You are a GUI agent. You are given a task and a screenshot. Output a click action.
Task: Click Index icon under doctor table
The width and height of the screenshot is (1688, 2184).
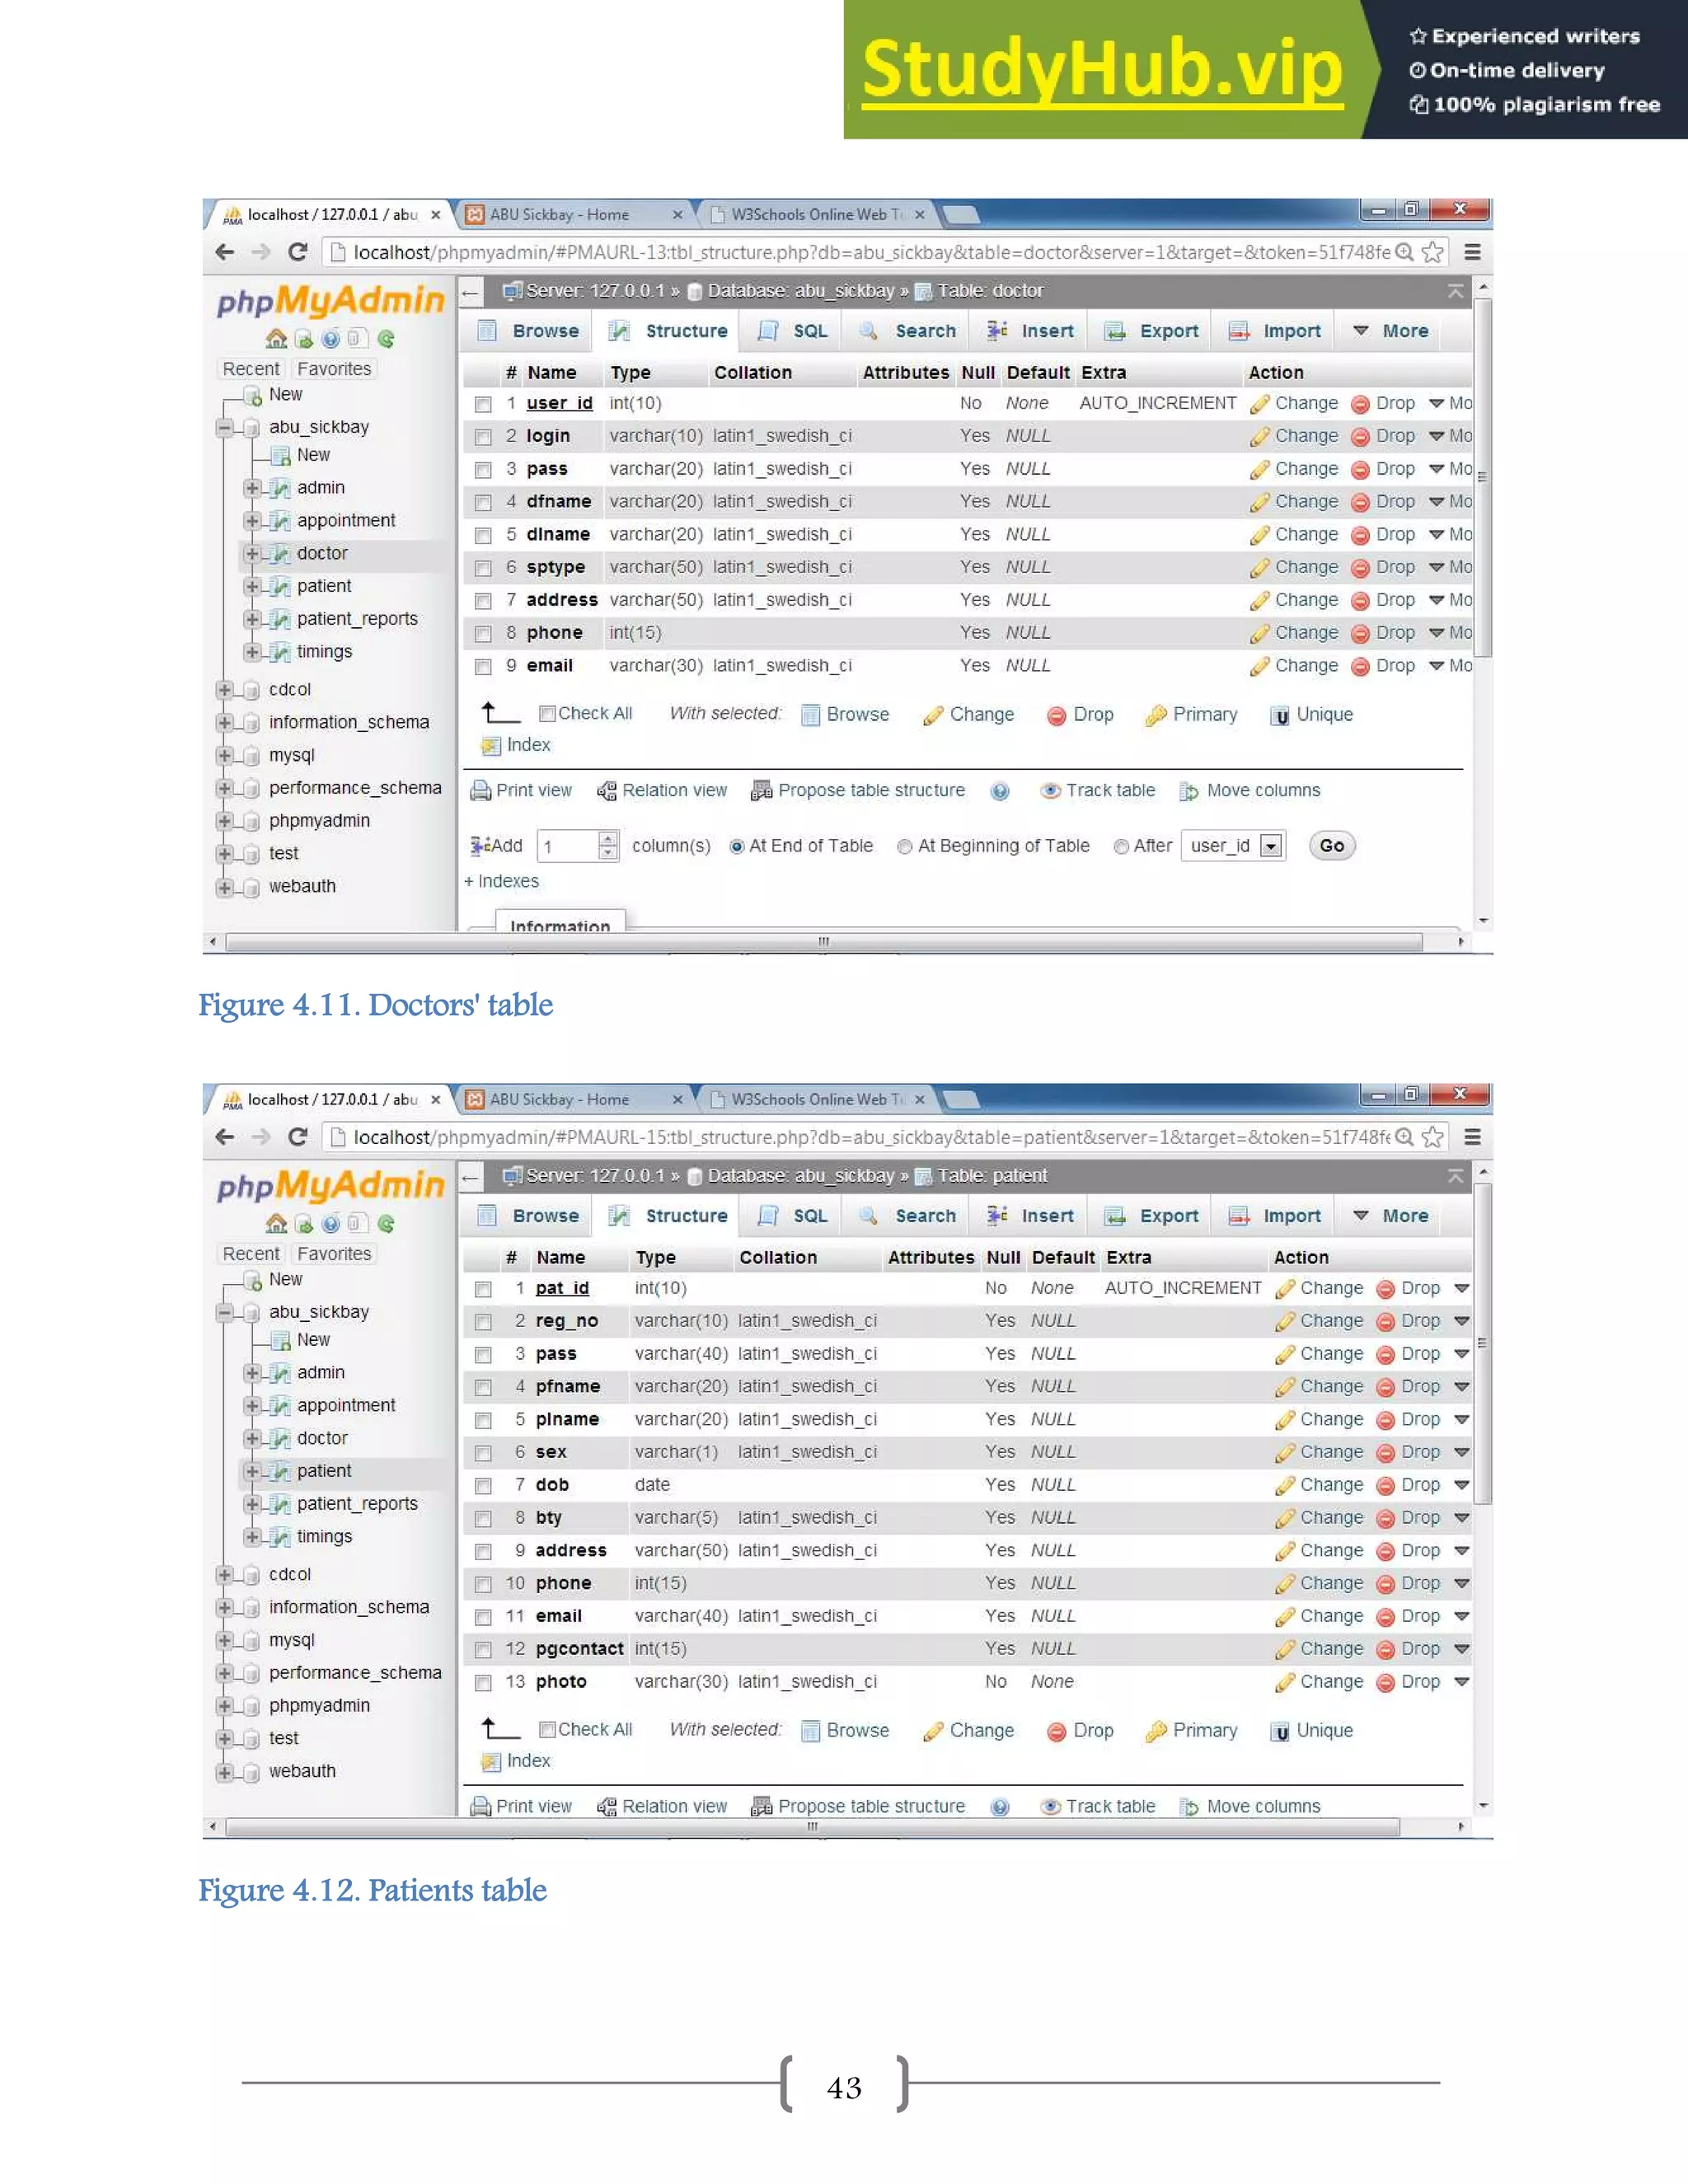(490, 745)
